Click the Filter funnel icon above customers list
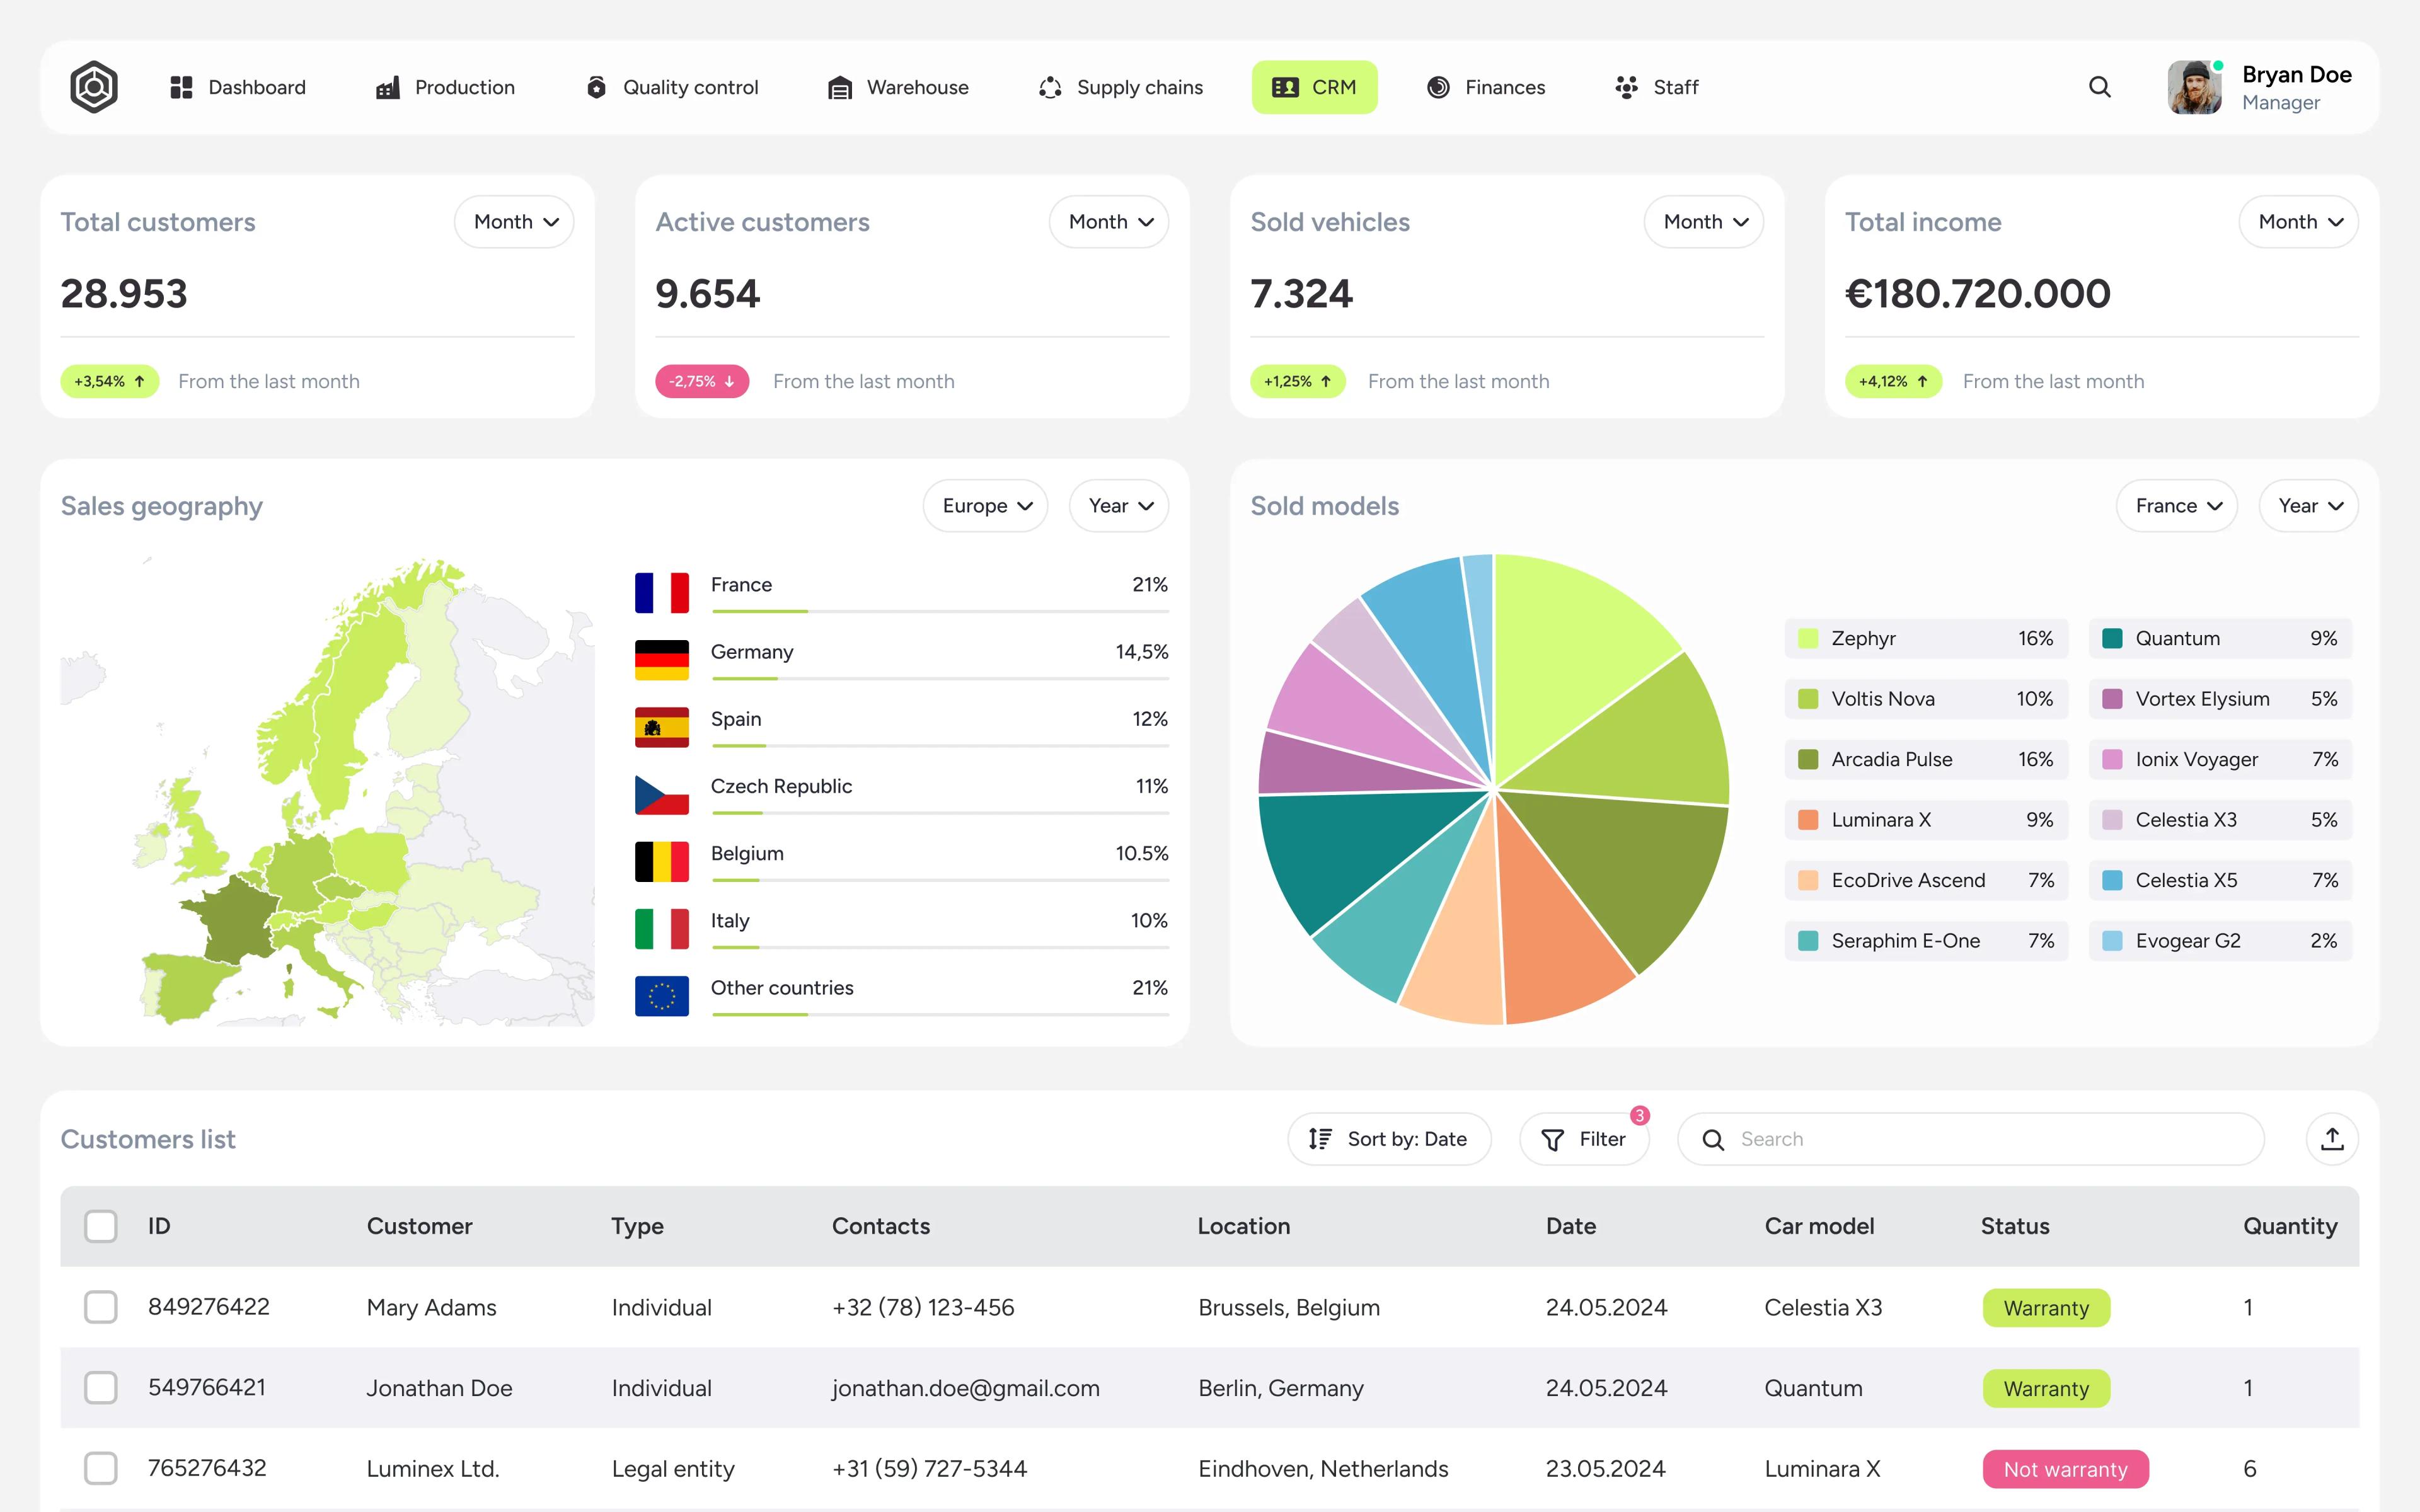The height and width of the screenshot is (1512, 2420). pos(1553,1139)
